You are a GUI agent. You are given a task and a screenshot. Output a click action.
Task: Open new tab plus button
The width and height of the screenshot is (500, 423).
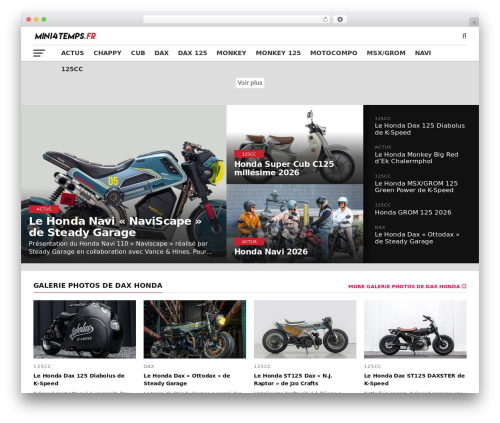click(474, 22)
